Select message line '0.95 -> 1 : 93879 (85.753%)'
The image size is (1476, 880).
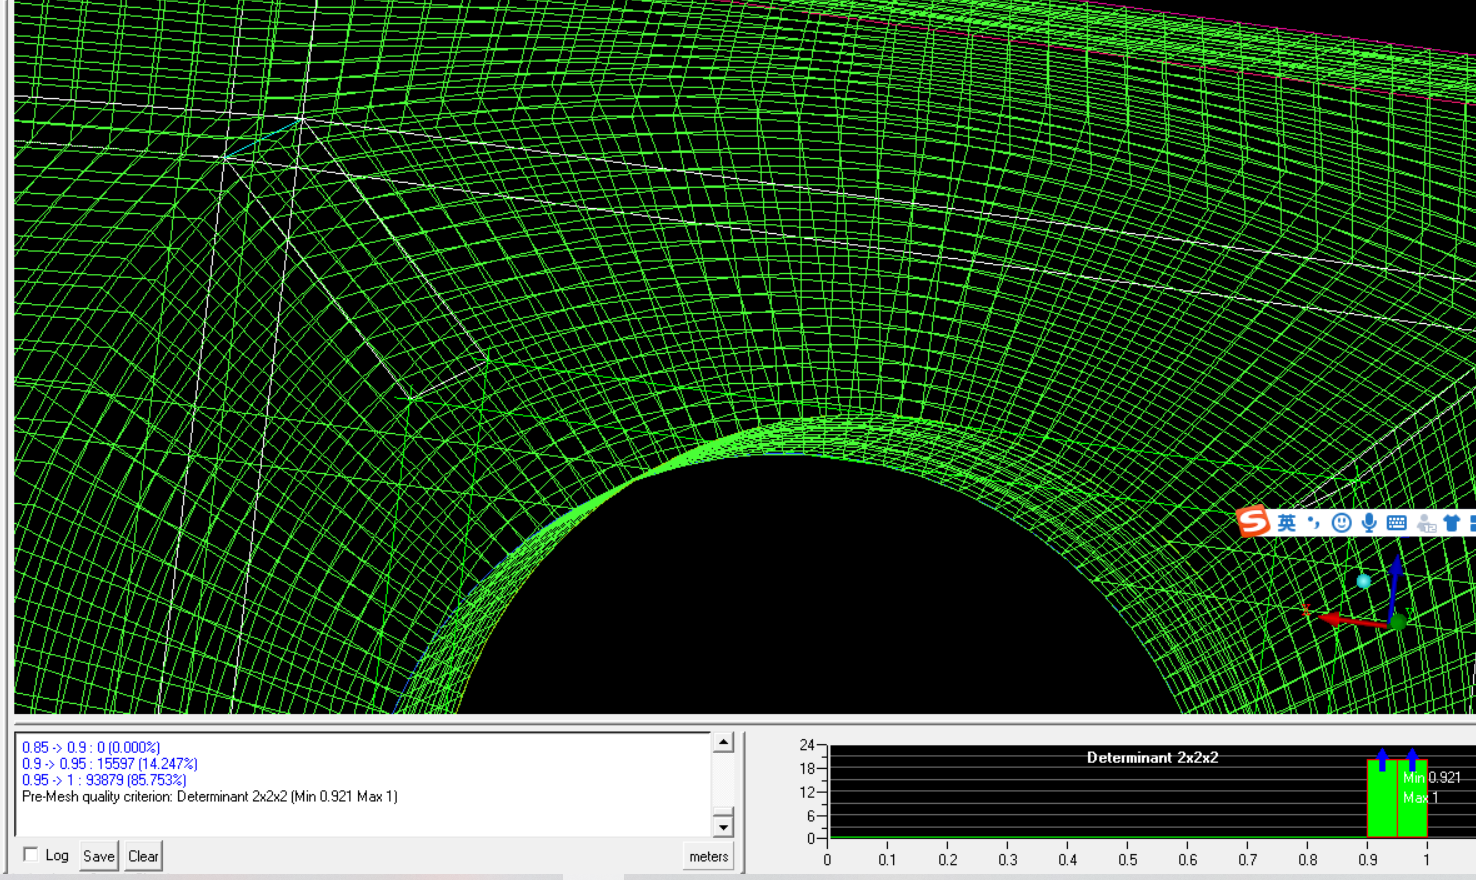(x=104, y=780)
